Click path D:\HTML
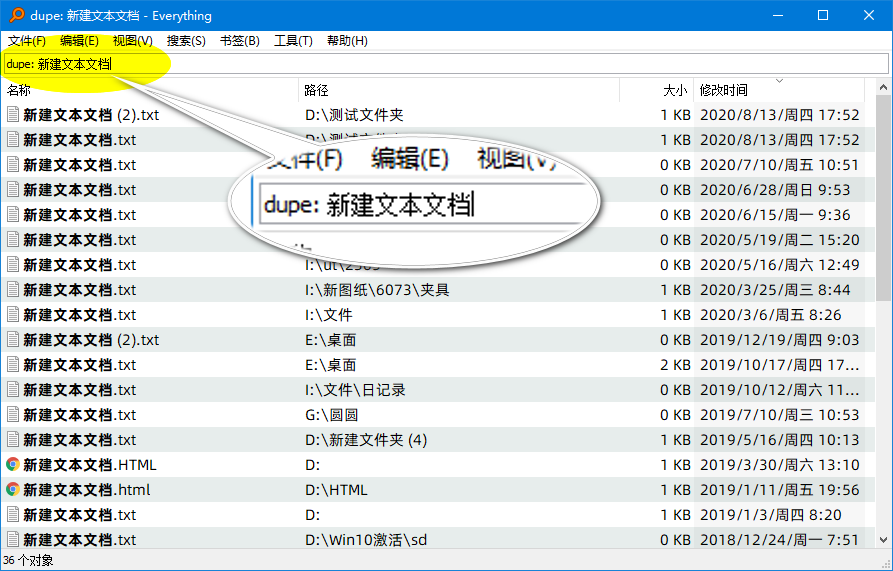Screen dimensions: 893x571 tap(336, 490)
